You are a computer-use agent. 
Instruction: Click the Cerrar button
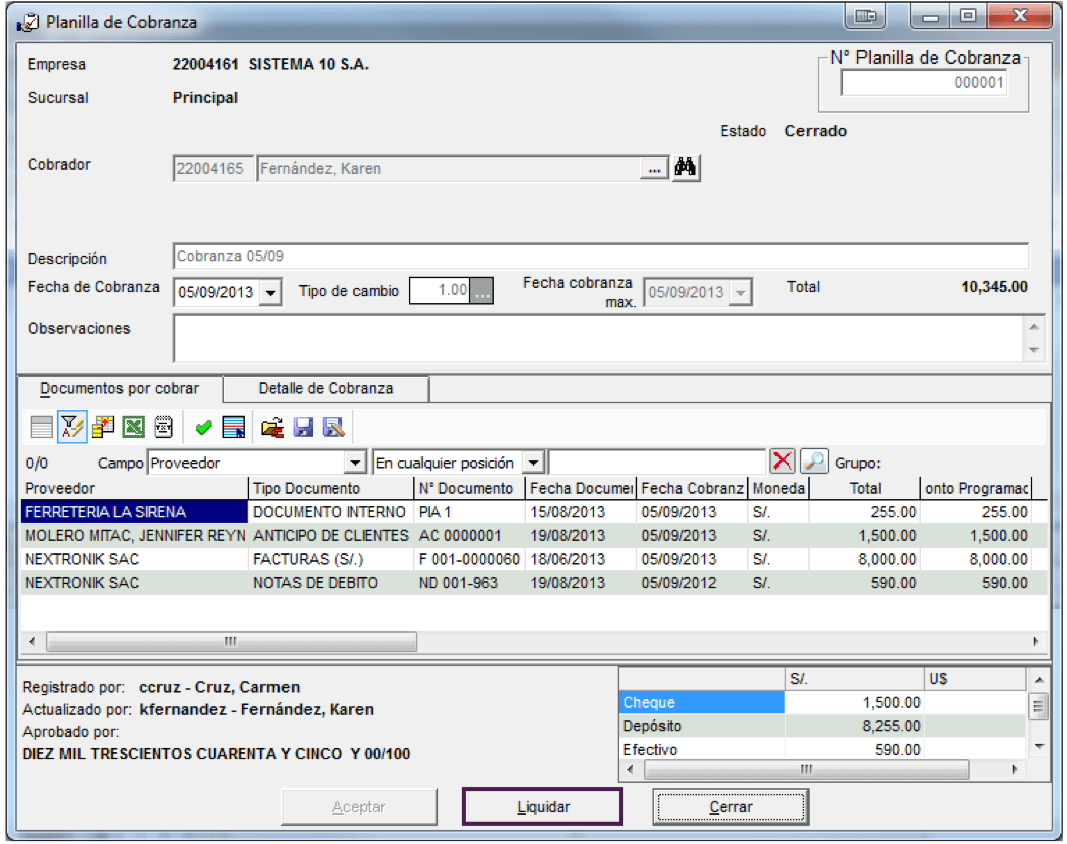coord(730,807)
